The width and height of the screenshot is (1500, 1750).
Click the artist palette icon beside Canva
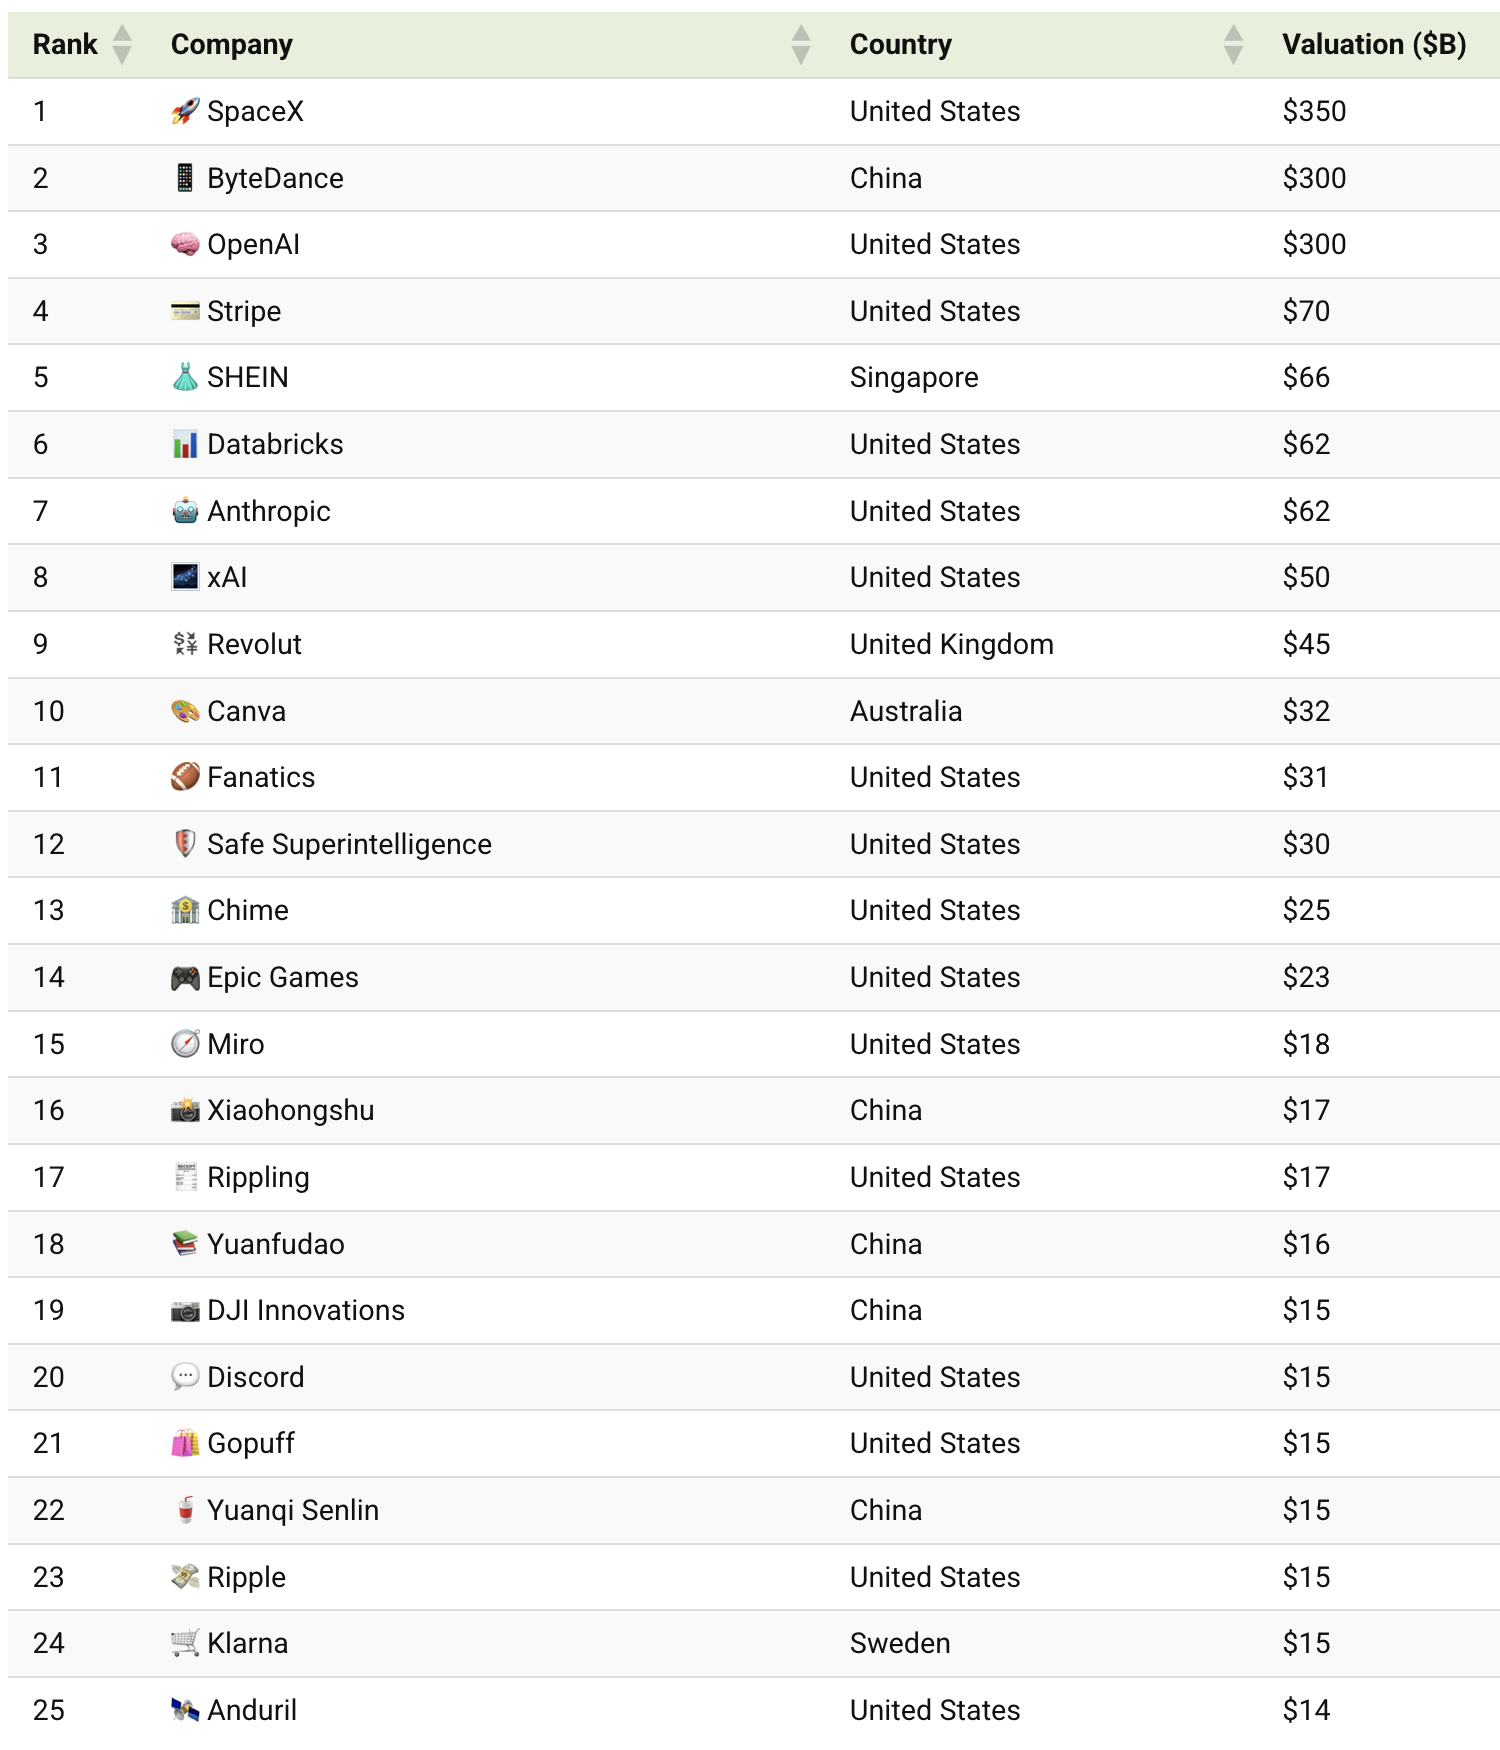[x=185, y=711]
